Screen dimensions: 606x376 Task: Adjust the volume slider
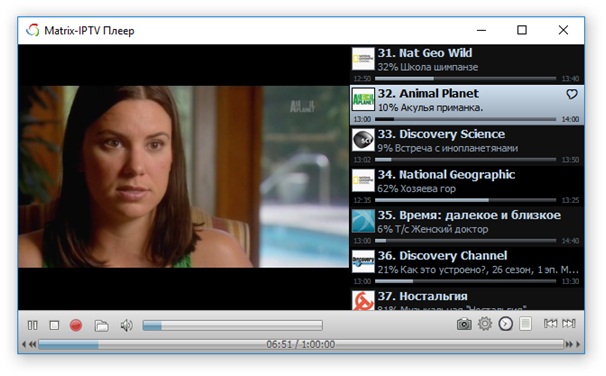click(x=232, y=326)
